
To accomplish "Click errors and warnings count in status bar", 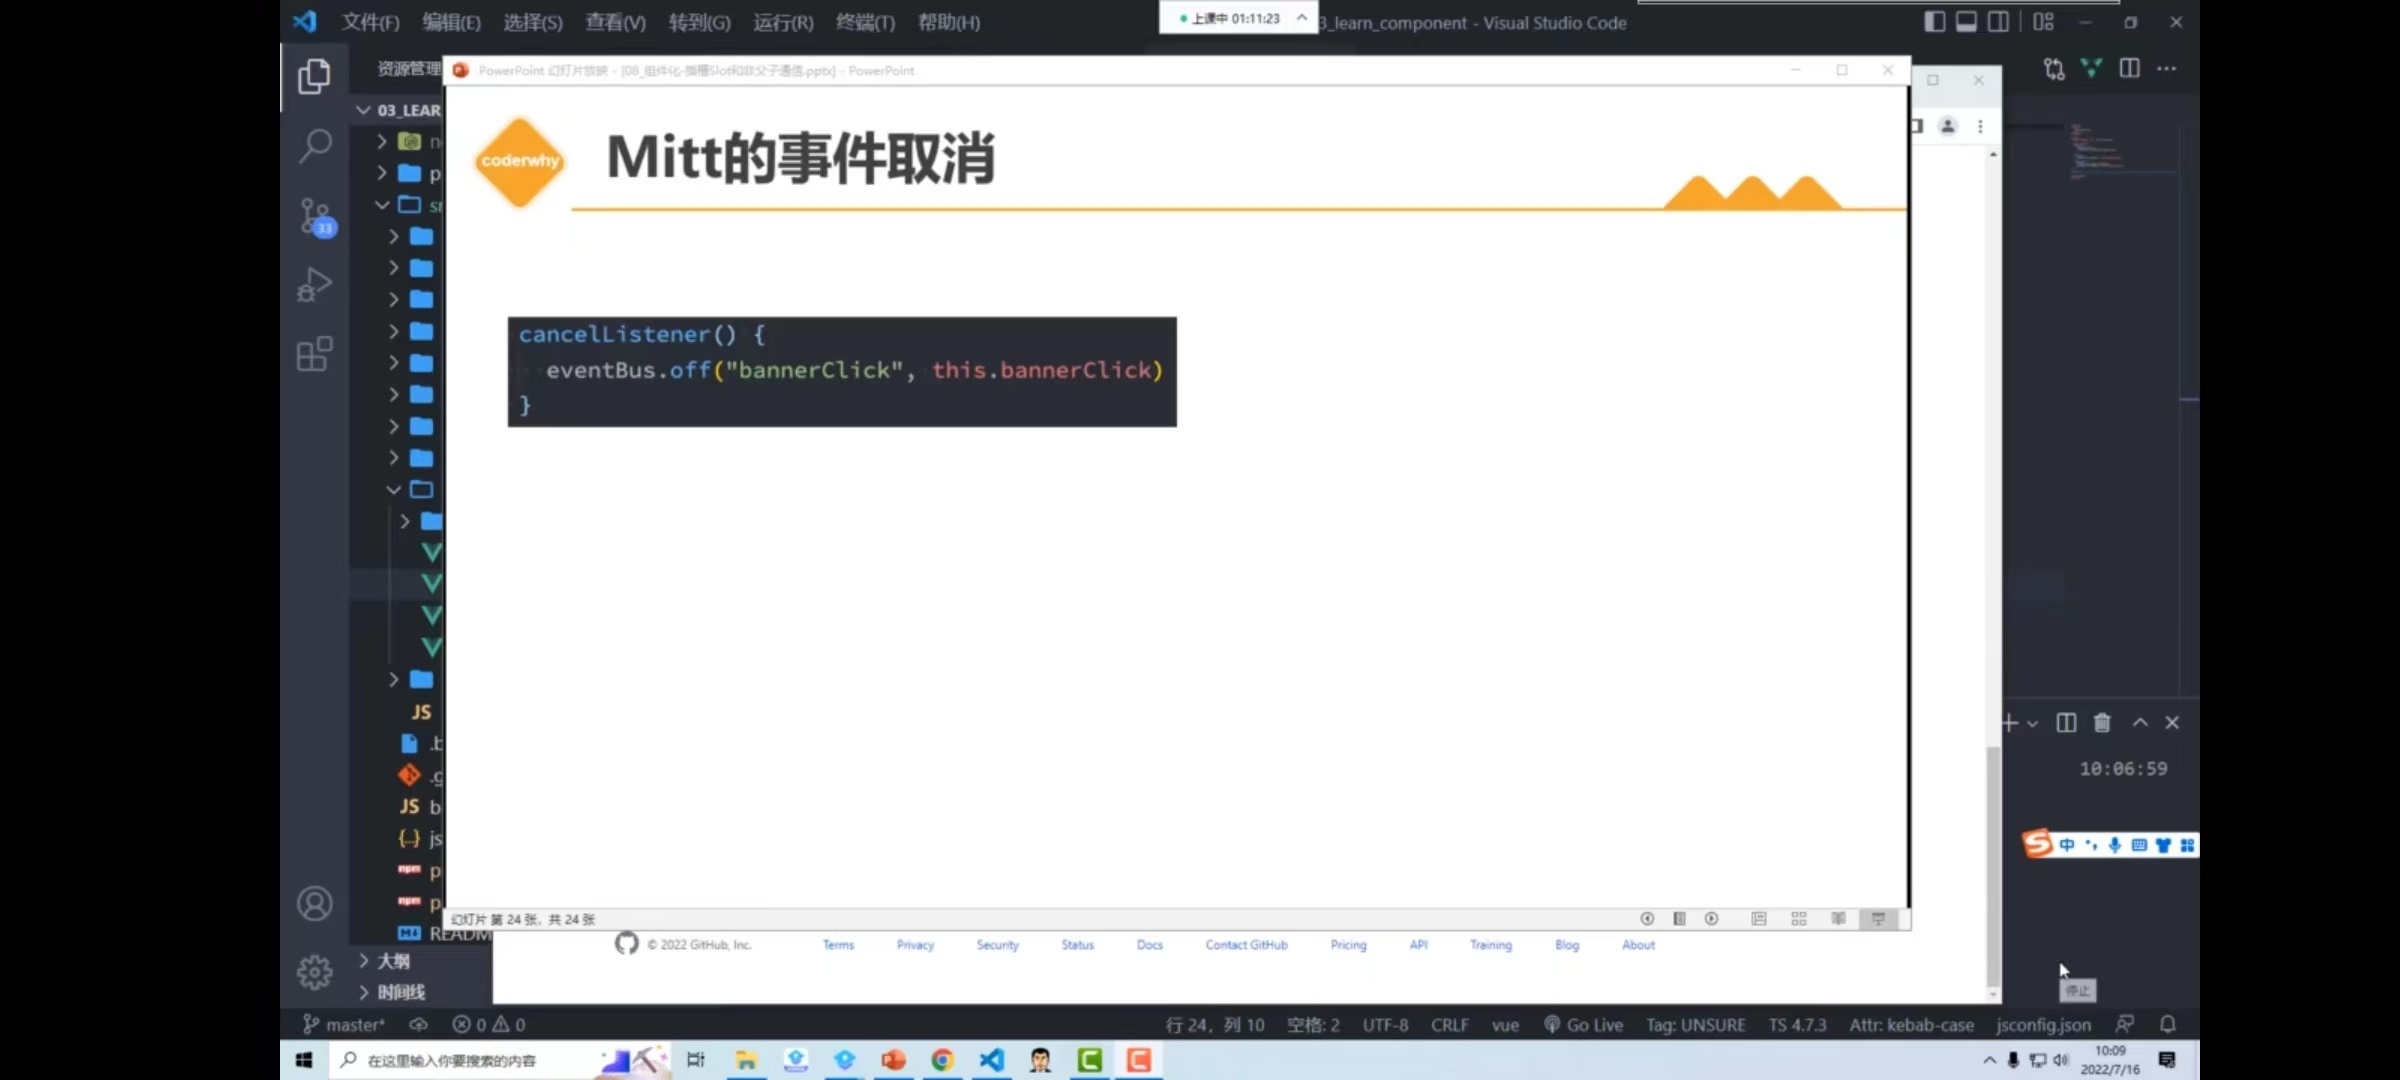I will click(488, 1025).
